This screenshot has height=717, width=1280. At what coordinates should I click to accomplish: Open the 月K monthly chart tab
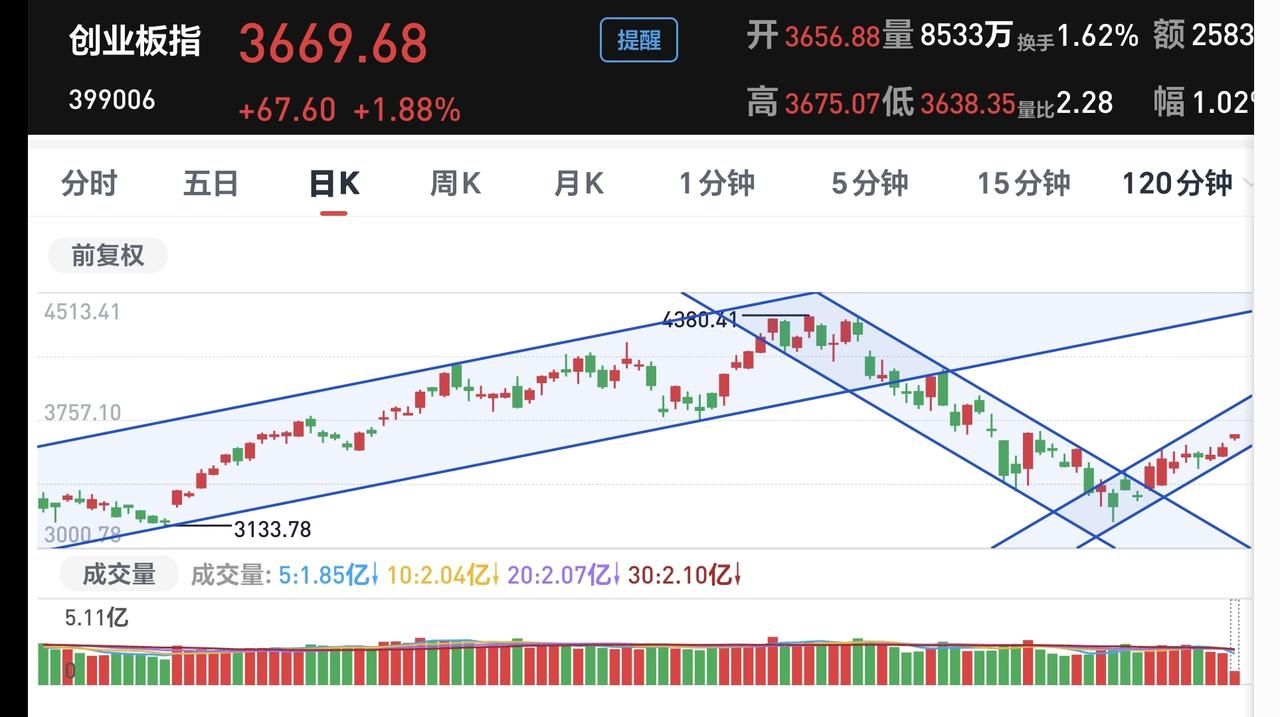[579, 184]
